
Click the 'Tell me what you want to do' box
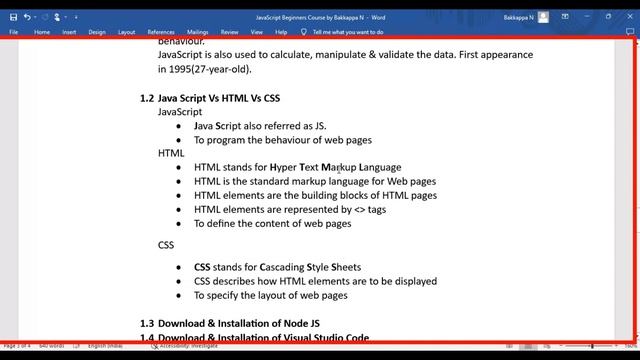(348, 32)
